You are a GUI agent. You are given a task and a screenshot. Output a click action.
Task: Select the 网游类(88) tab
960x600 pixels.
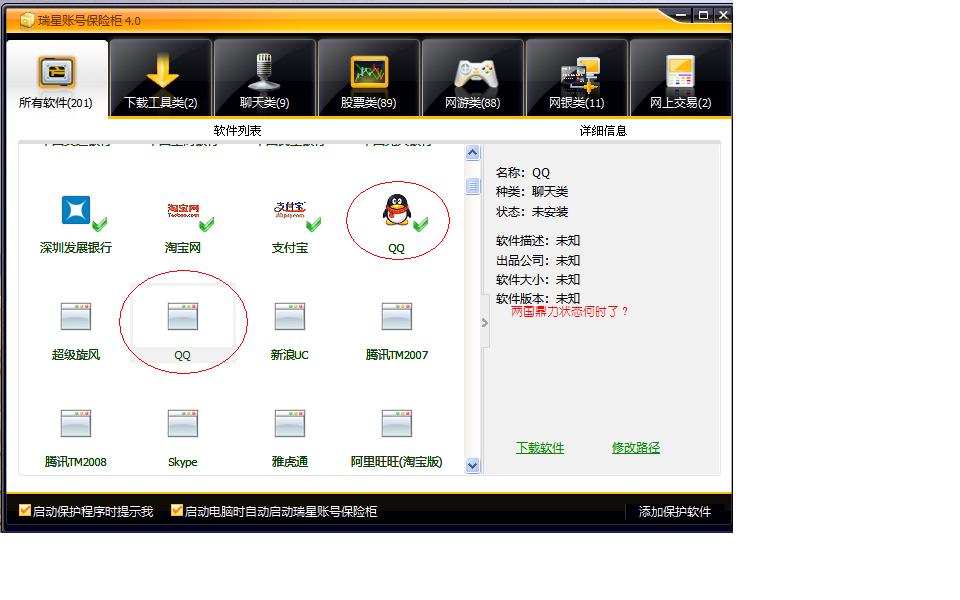pos(472,78)
